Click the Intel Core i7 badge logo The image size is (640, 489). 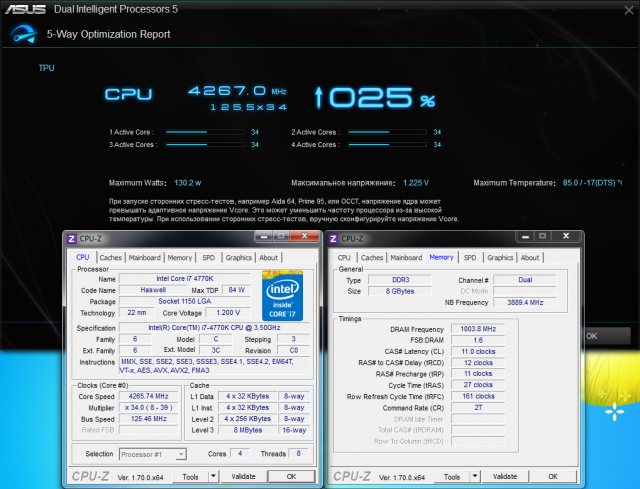pos(282,295)
